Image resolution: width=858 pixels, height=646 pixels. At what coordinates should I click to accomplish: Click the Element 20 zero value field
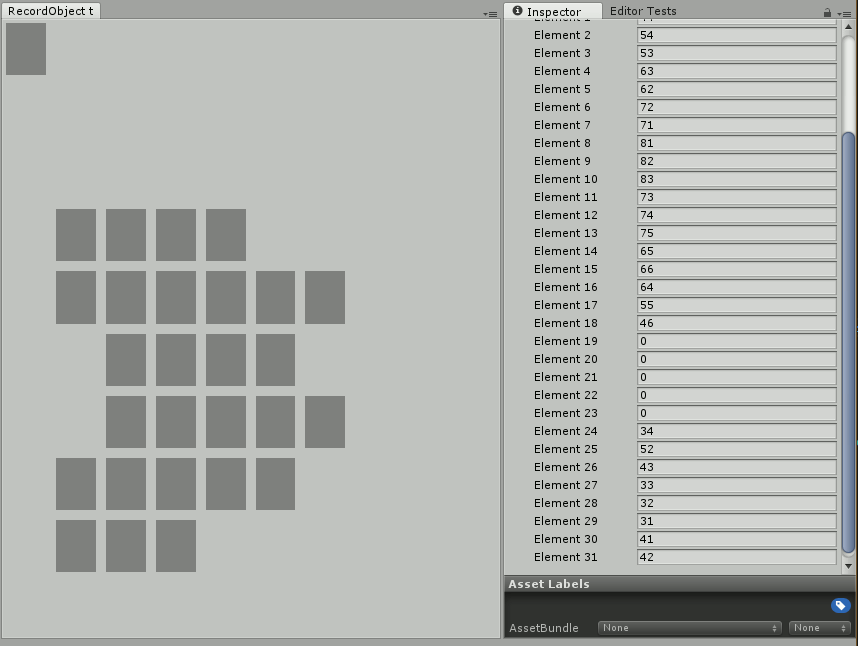(737, 360)
